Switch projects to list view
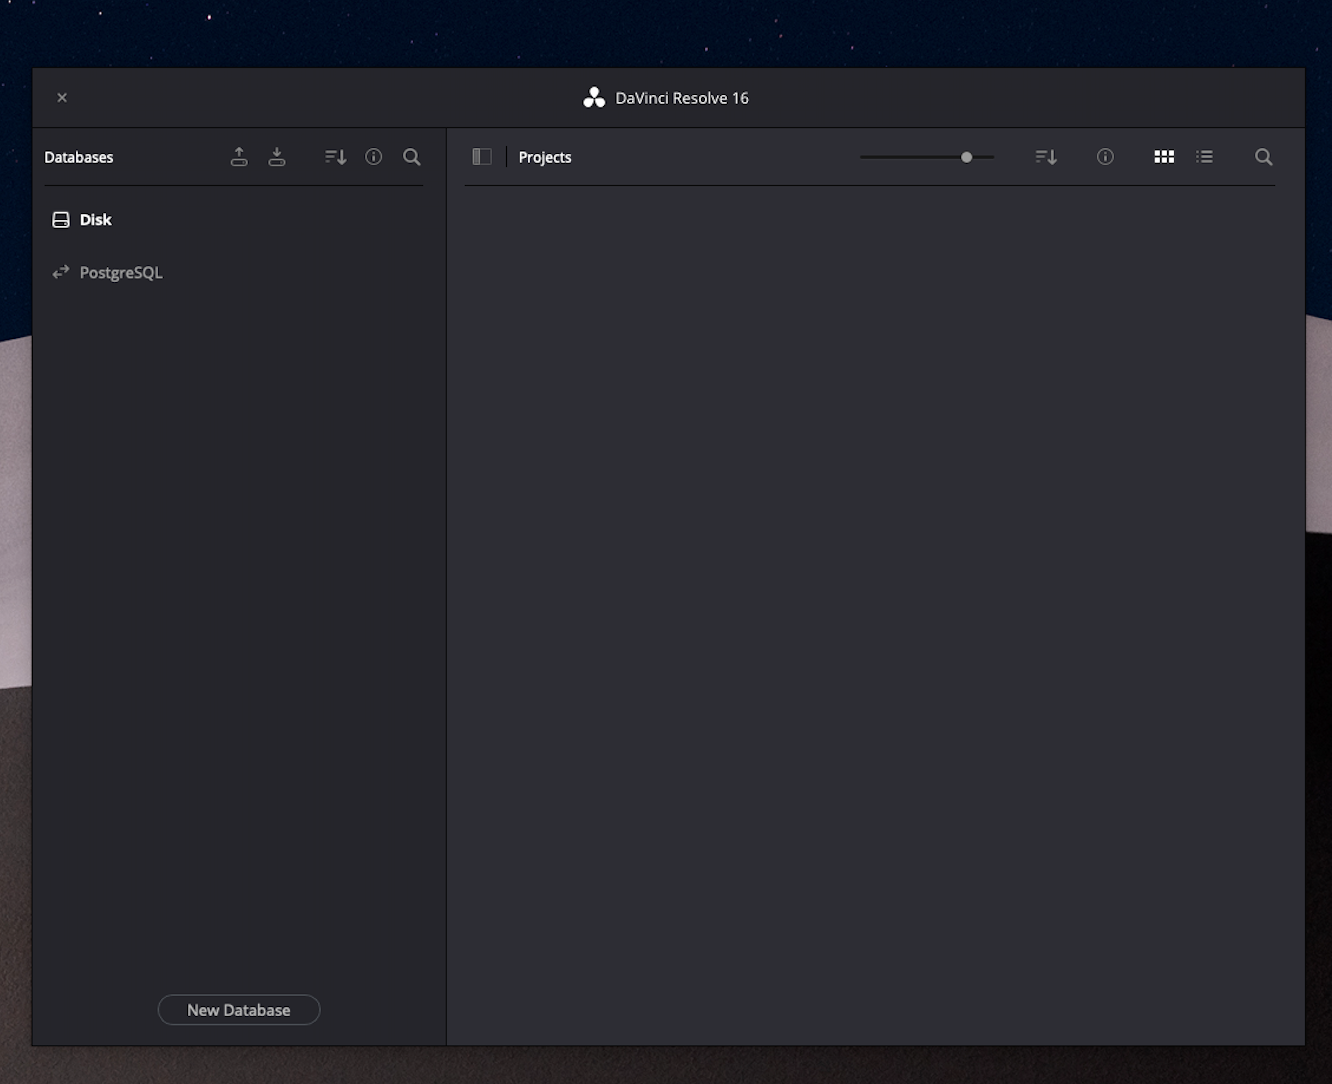1332x1084 pixels. (x=1205, y=157)
